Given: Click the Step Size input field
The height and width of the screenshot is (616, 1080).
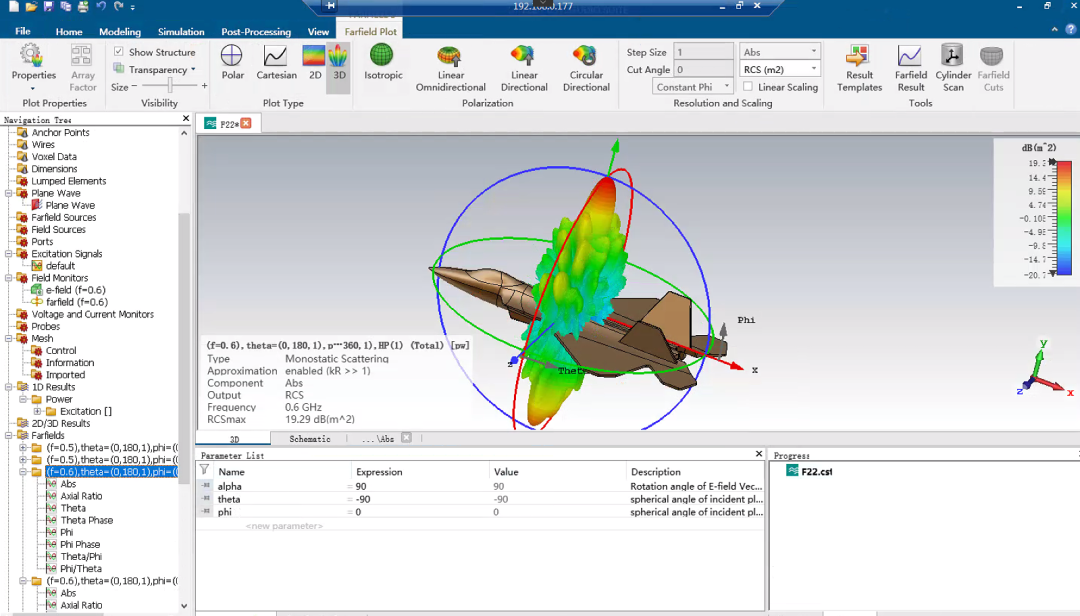Looking at the screenshot, I should pyautogui.click(x=704, y=52).
